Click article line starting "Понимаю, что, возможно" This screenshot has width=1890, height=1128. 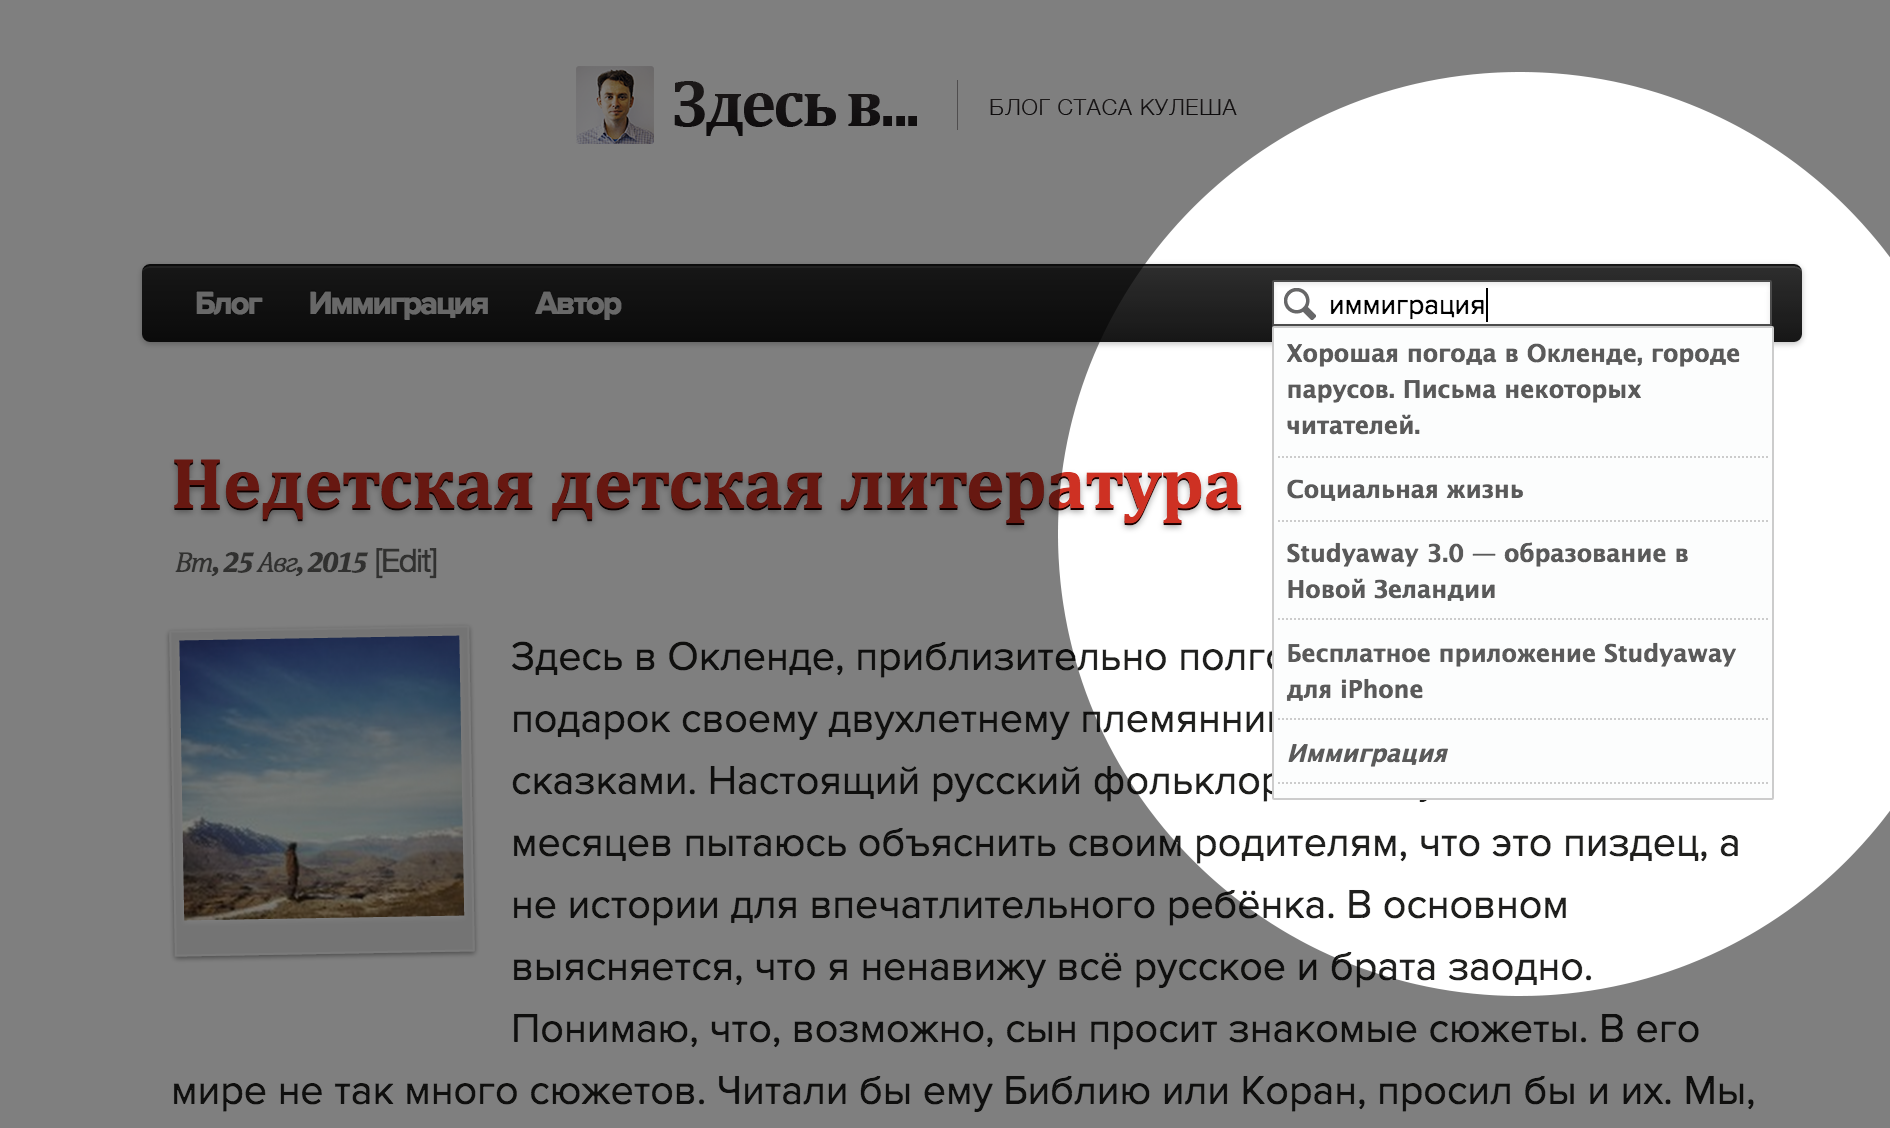pyautogui.click(x=1104, y=1029)
